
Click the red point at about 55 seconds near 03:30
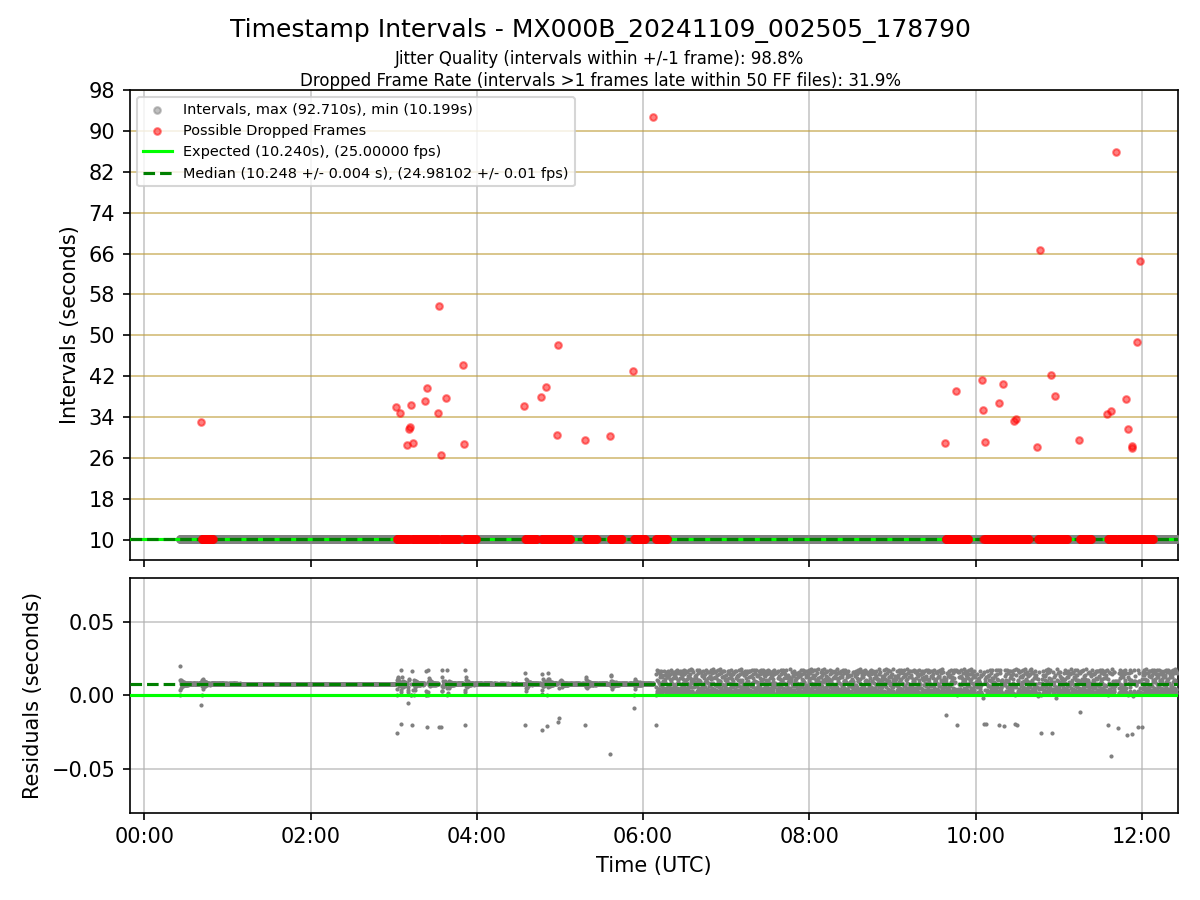click(439, 306)
